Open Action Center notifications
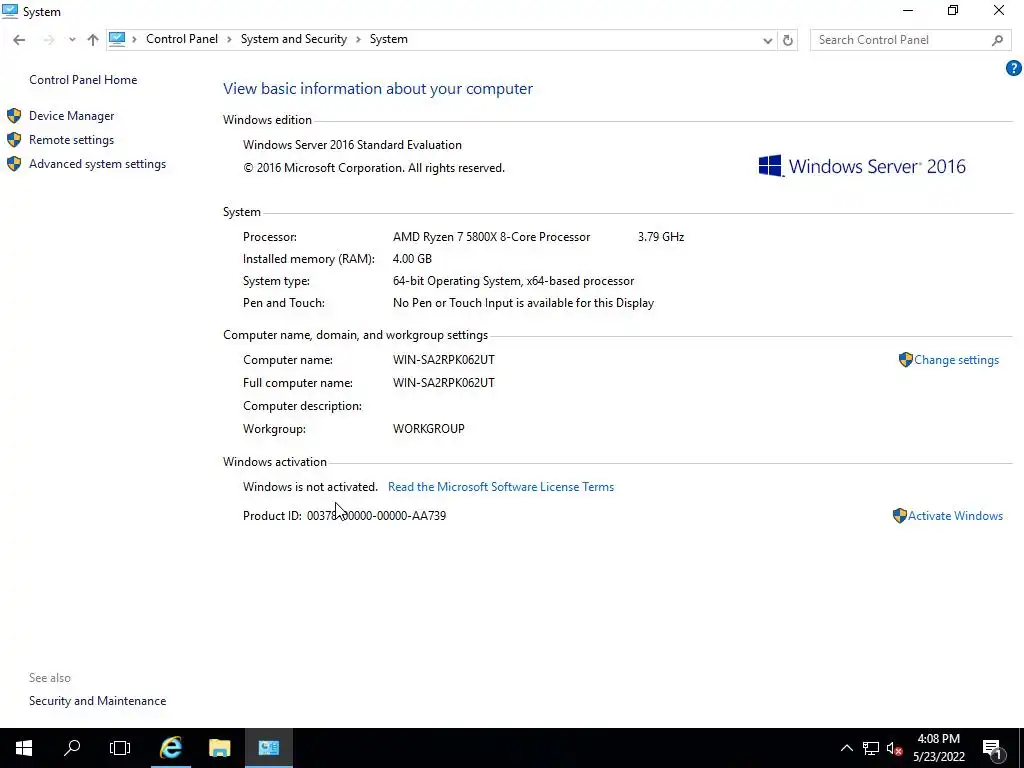Screen dimensions: 1024x768 pos(992,750)
